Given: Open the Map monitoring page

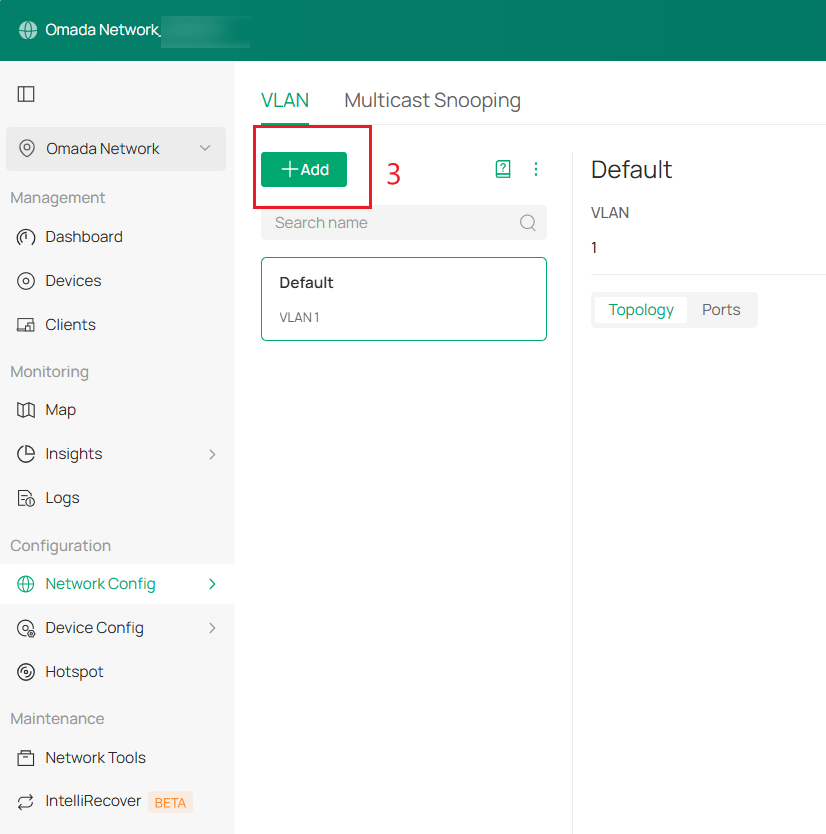Looking at the screenshot, I should (x=60, y=410).
